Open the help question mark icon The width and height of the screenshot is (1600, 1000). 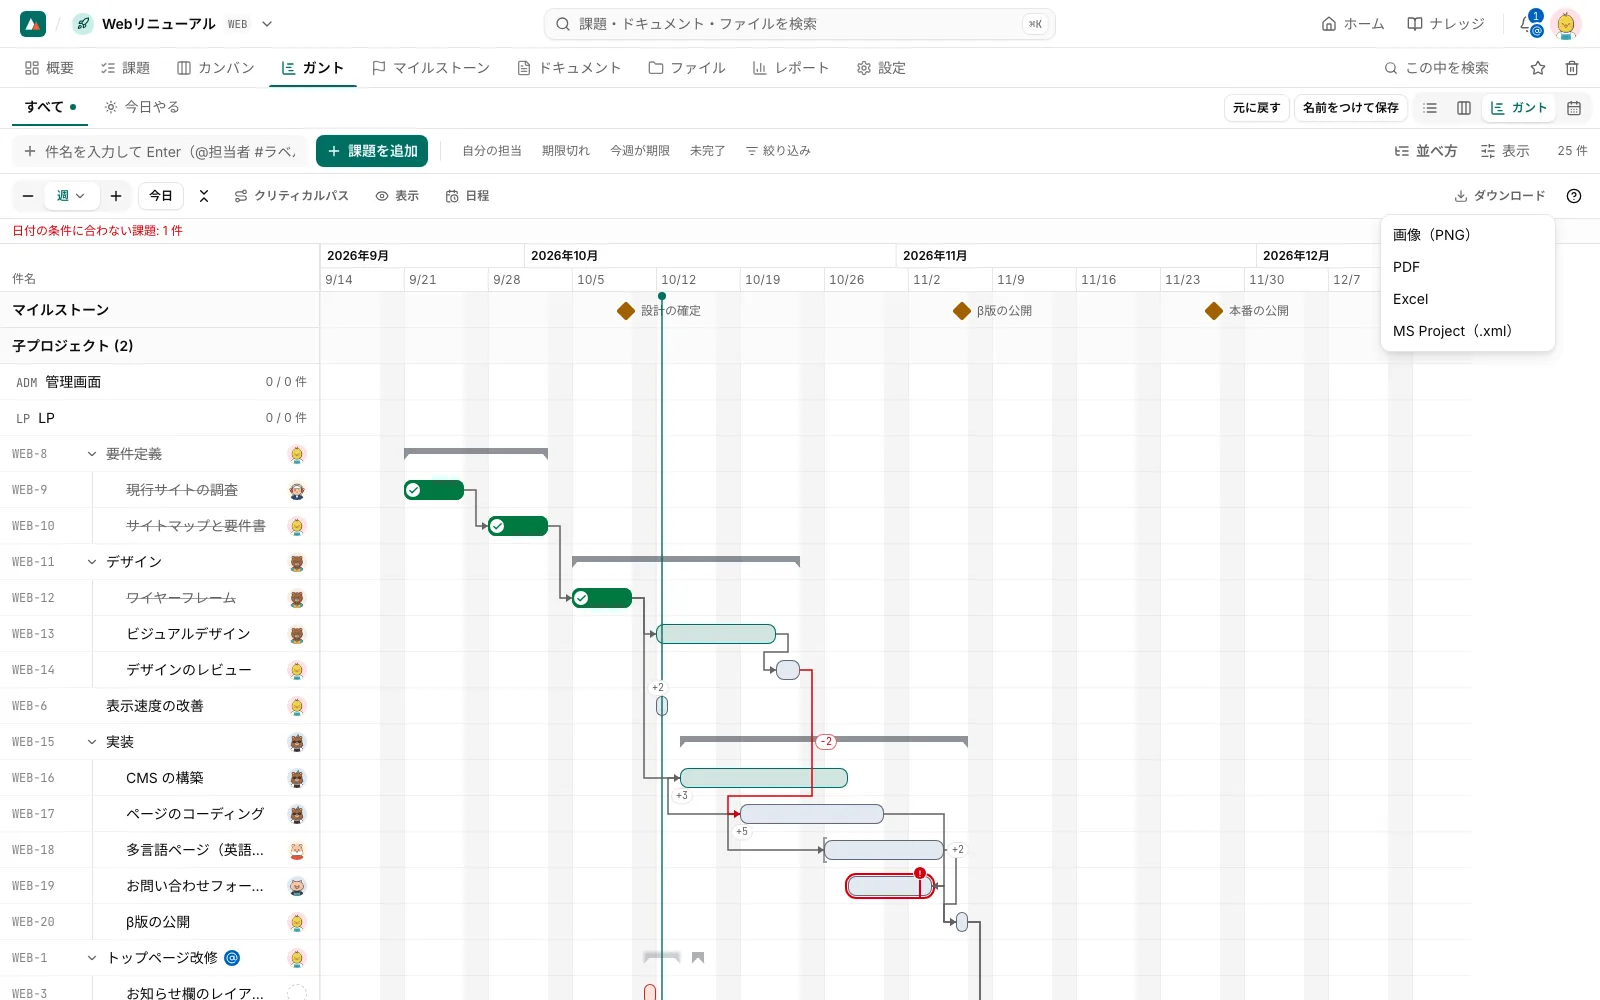(x=1574, y=196)
